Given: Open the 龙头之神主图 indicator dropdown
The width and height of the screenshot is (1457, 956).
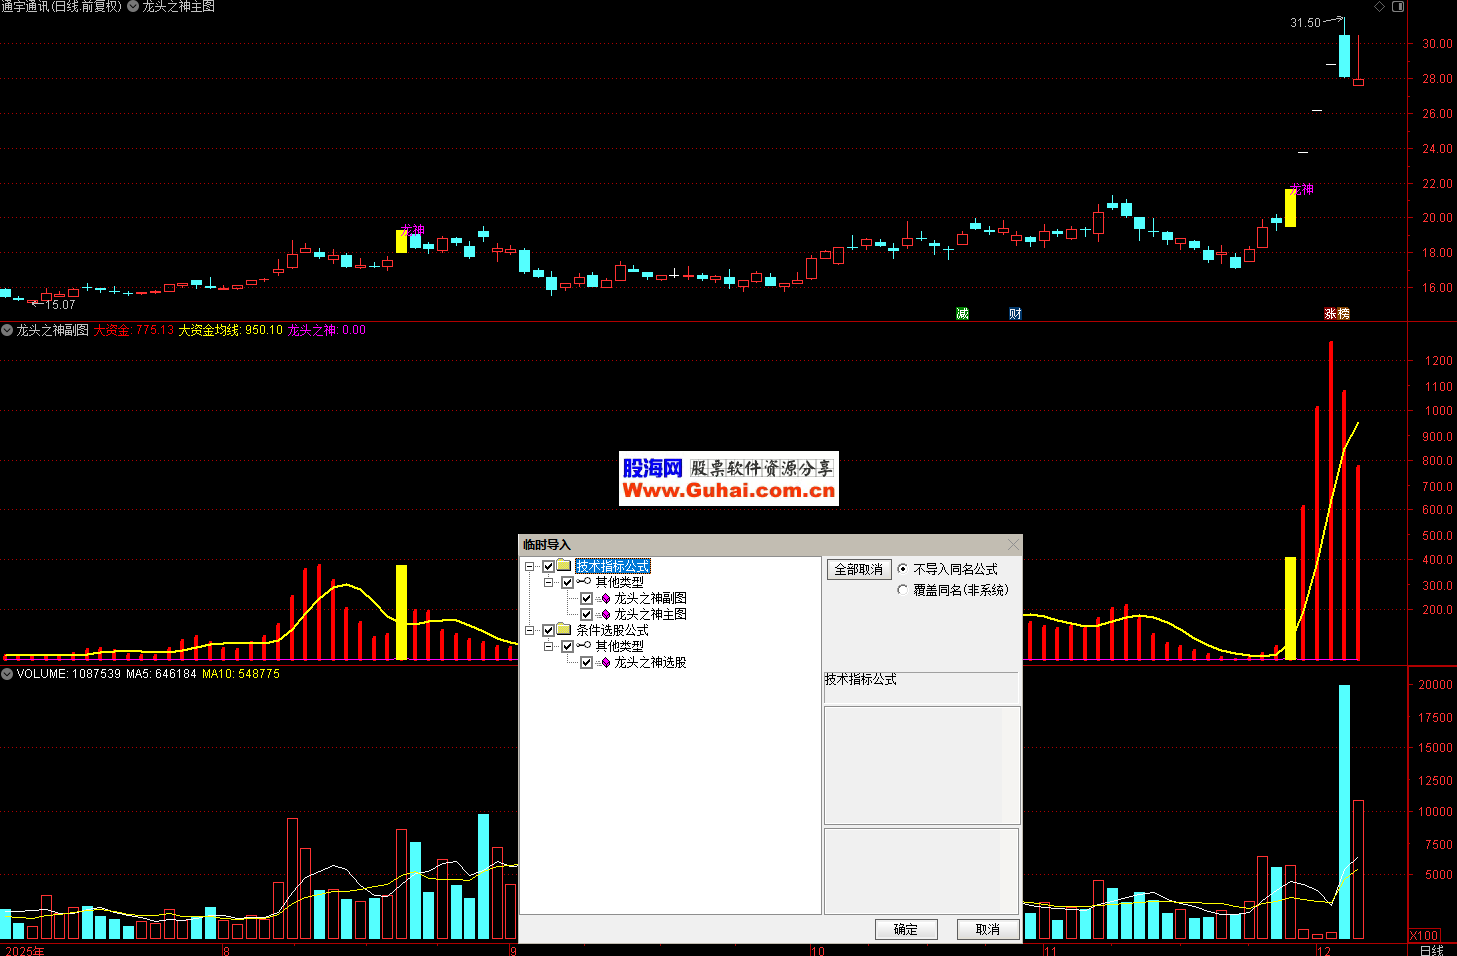Looking at the screenshot, I should (133, 7).
